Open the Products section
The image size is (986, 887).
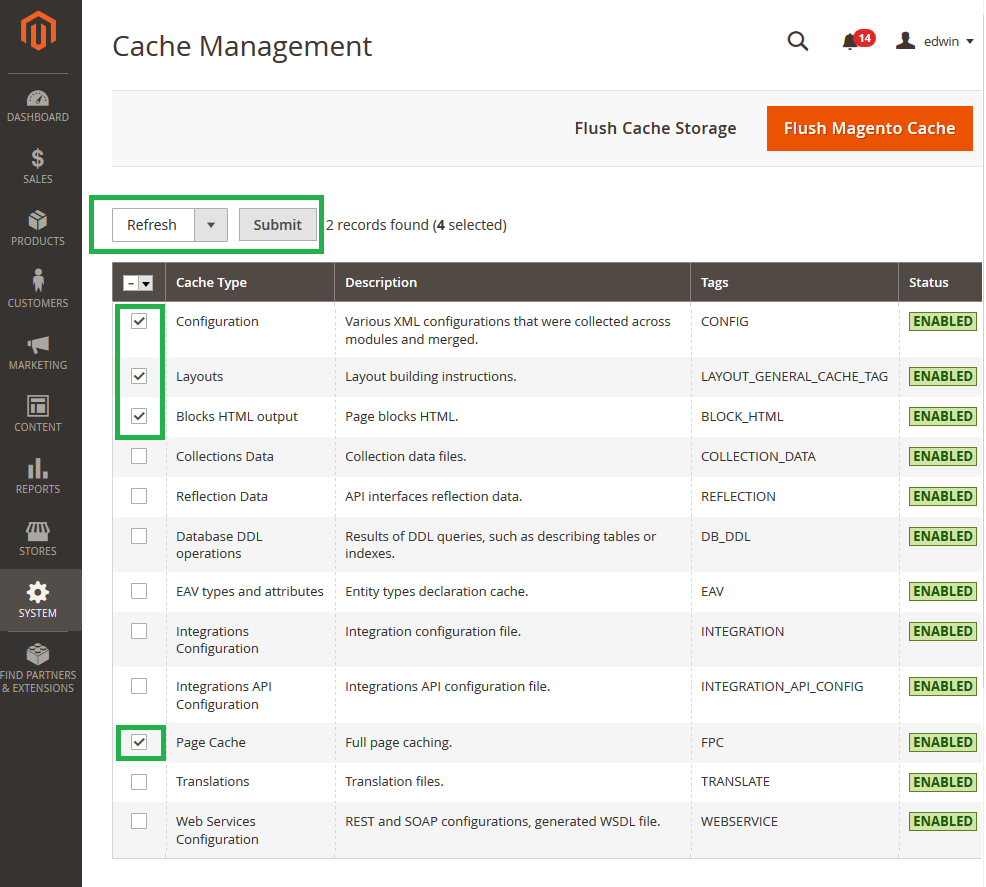coord(38,228)
